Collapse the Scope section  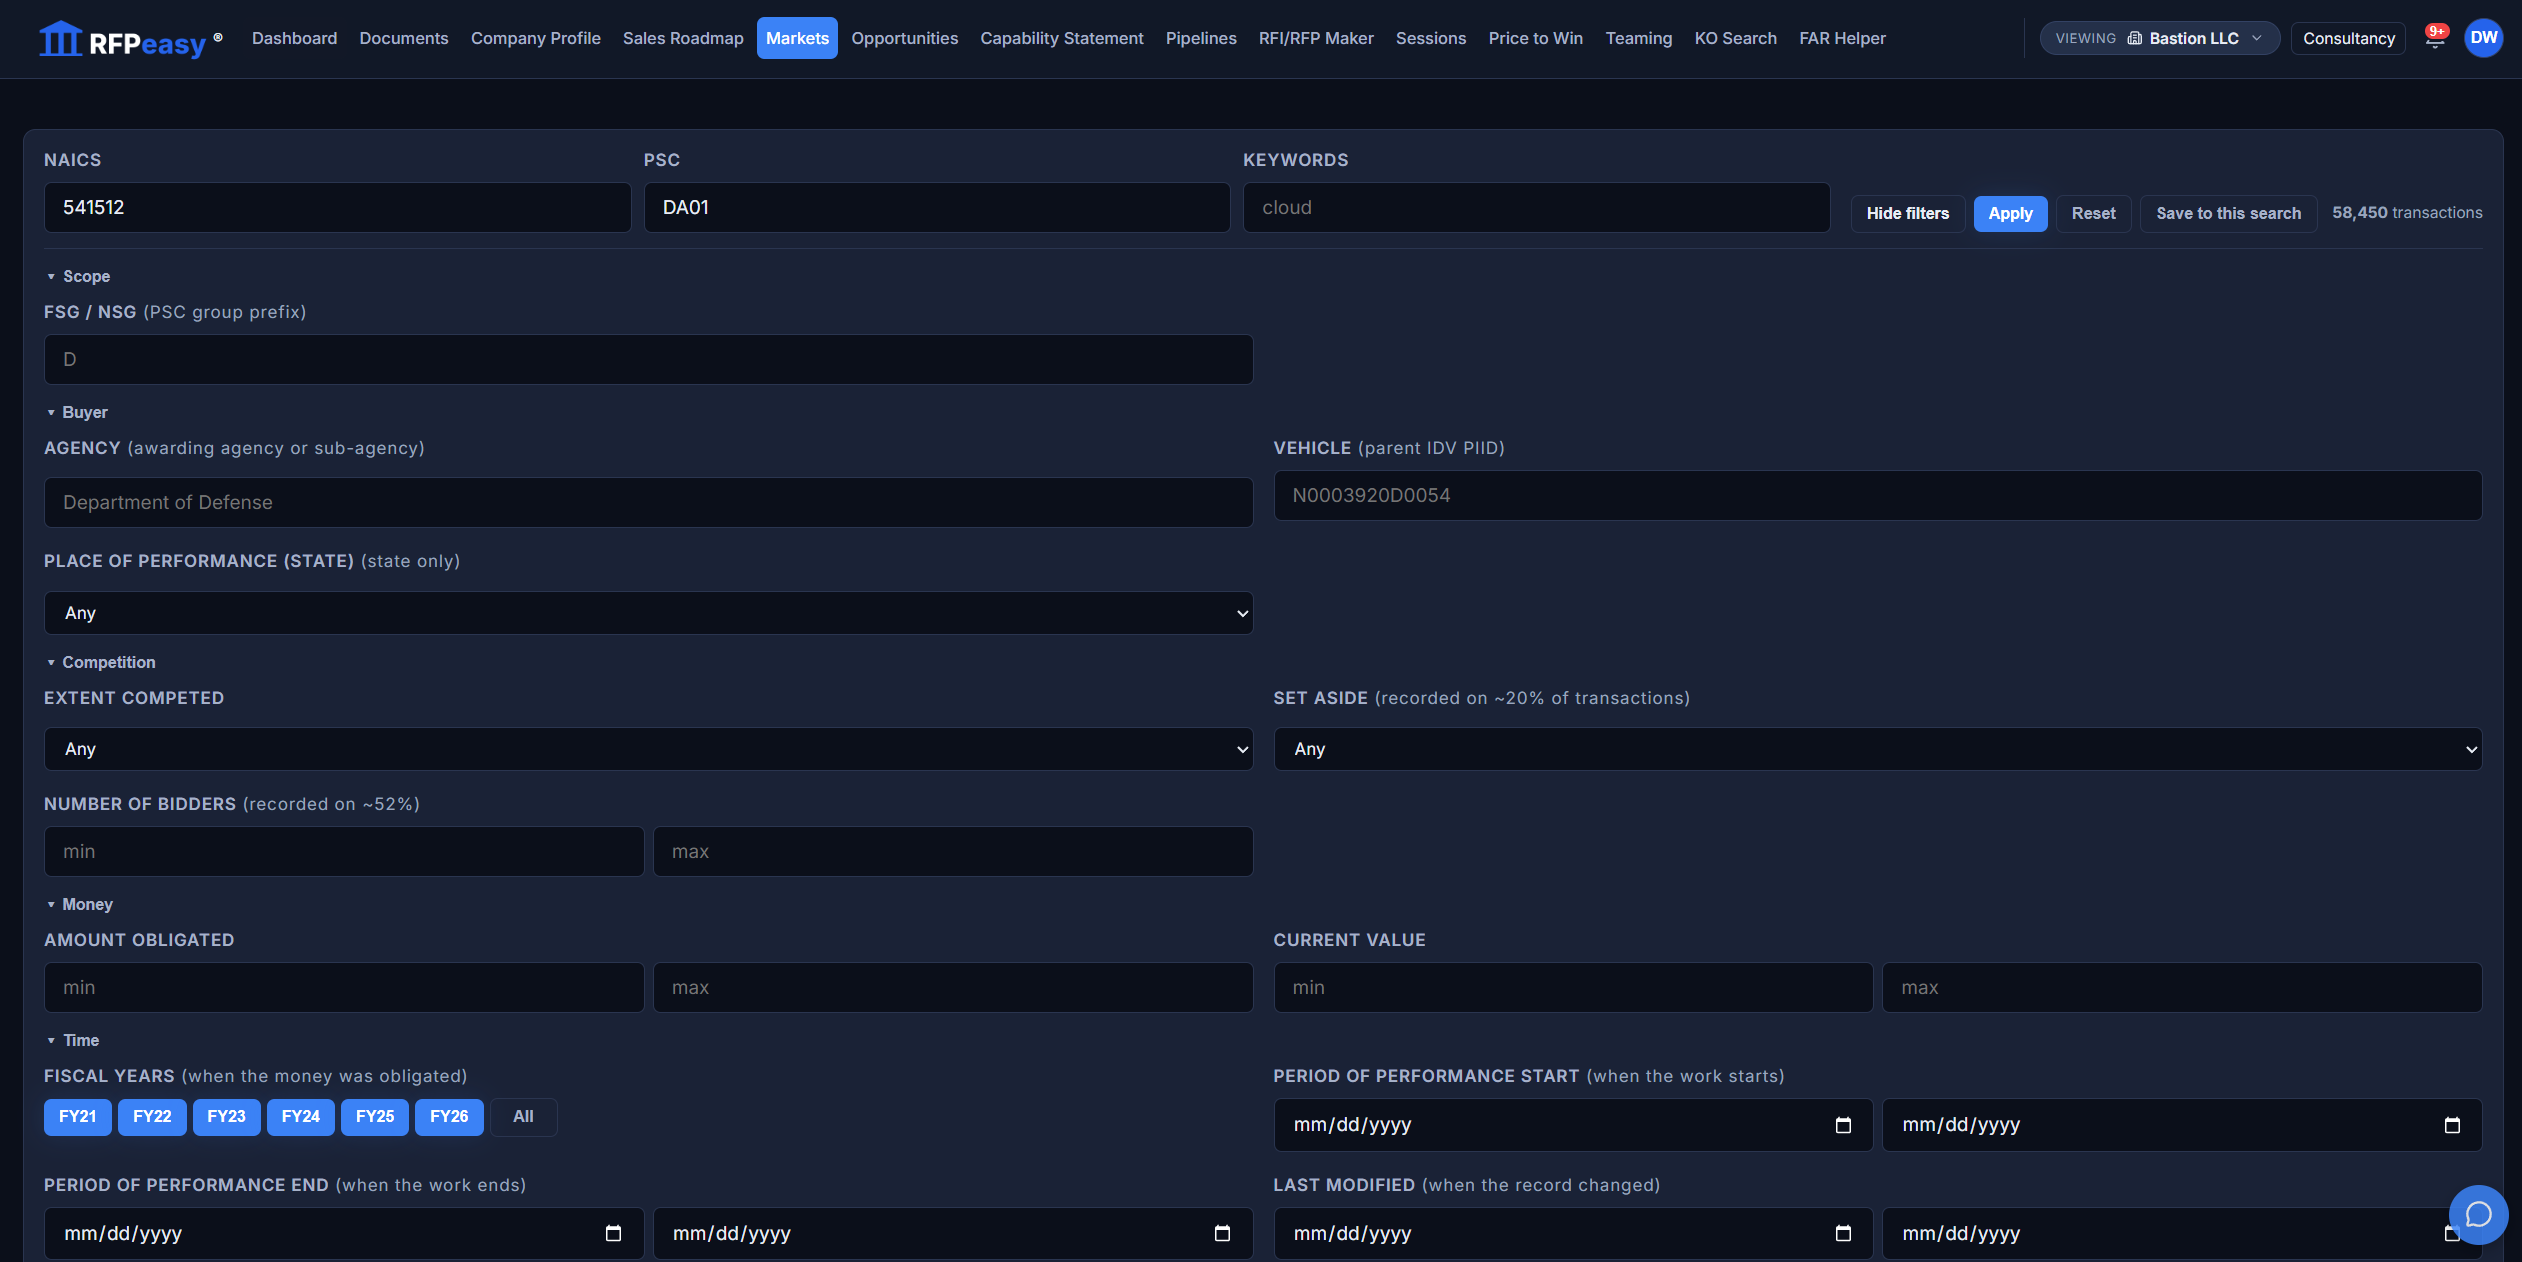click(78, 276)
